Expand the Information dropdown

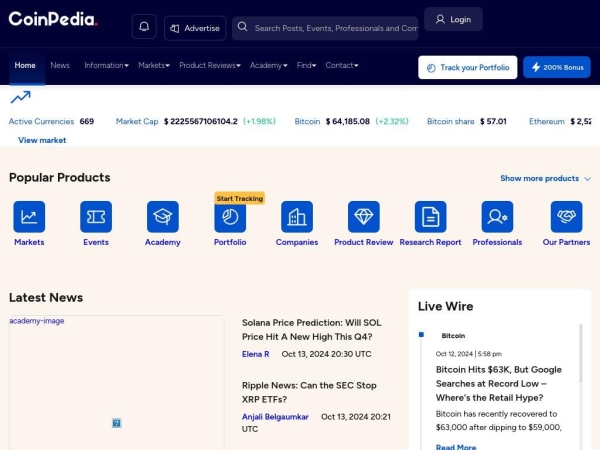point(106,65)
